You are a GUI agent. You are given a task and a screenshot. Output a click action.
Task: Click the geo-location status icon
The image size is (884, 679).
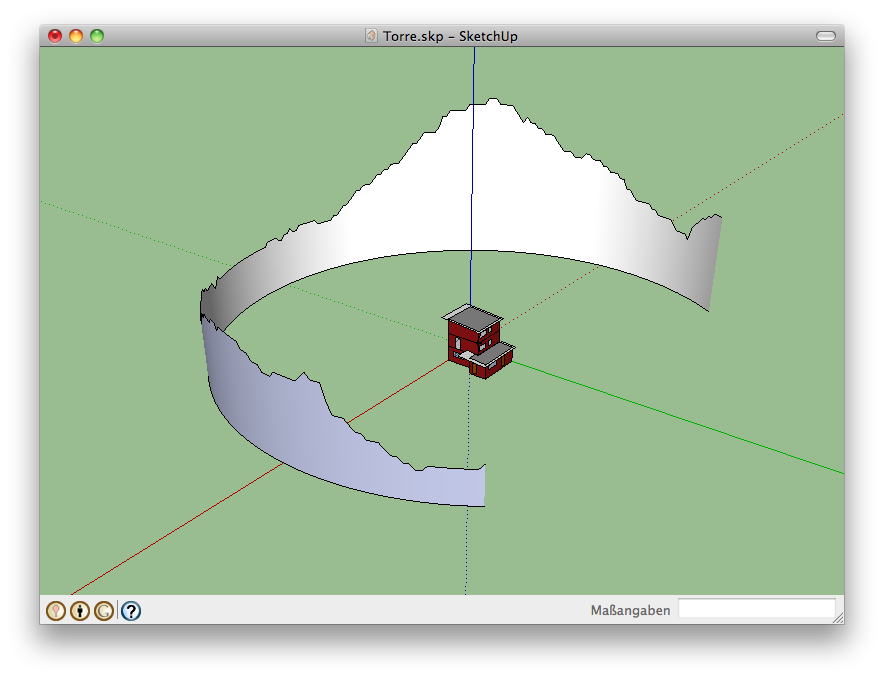coord(56,610)
